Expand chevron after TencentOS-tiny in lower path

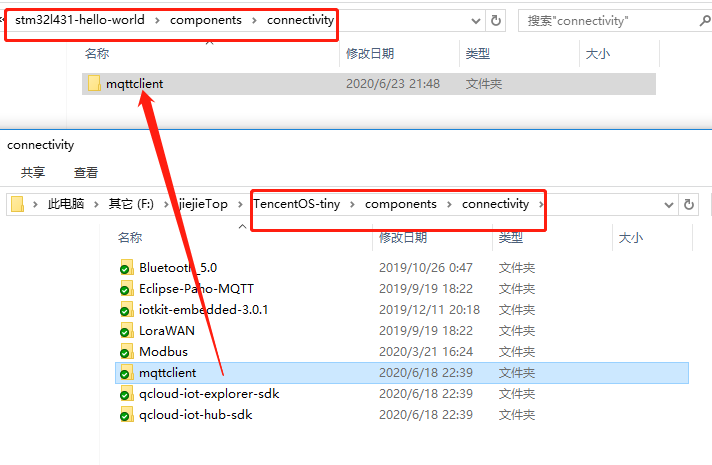352,204
